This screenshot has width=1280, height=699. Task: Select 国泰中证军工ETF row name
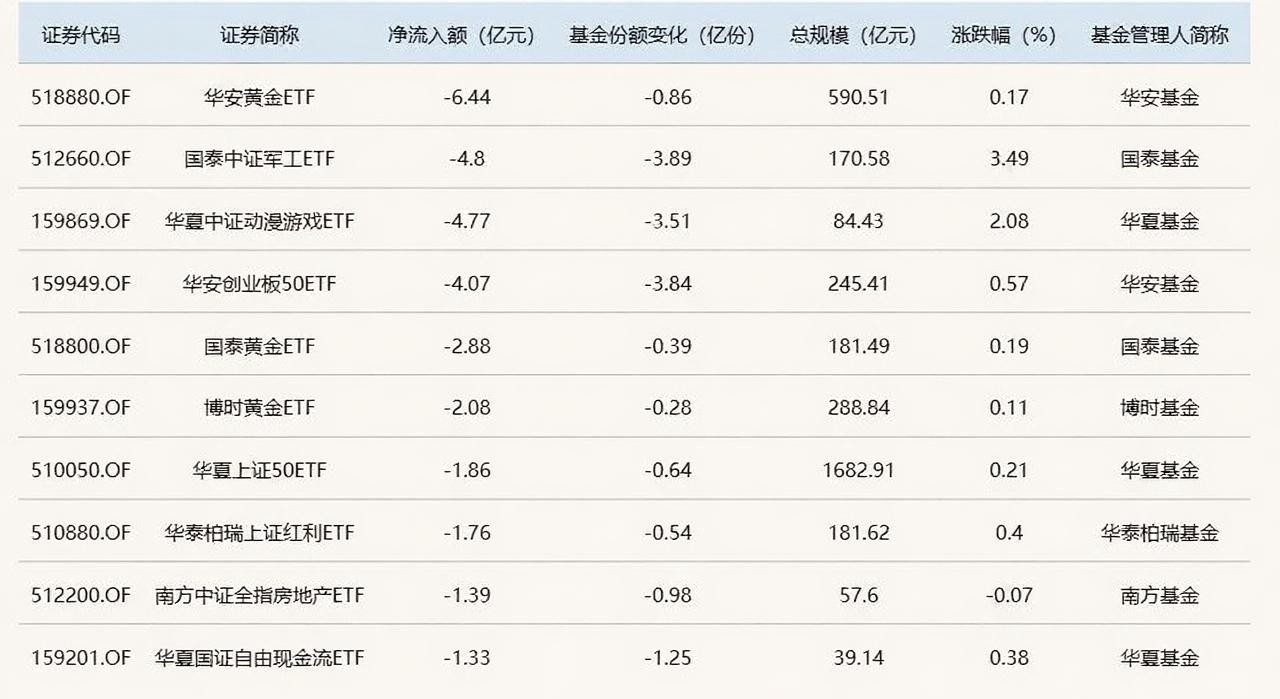[x=259, y=159]
